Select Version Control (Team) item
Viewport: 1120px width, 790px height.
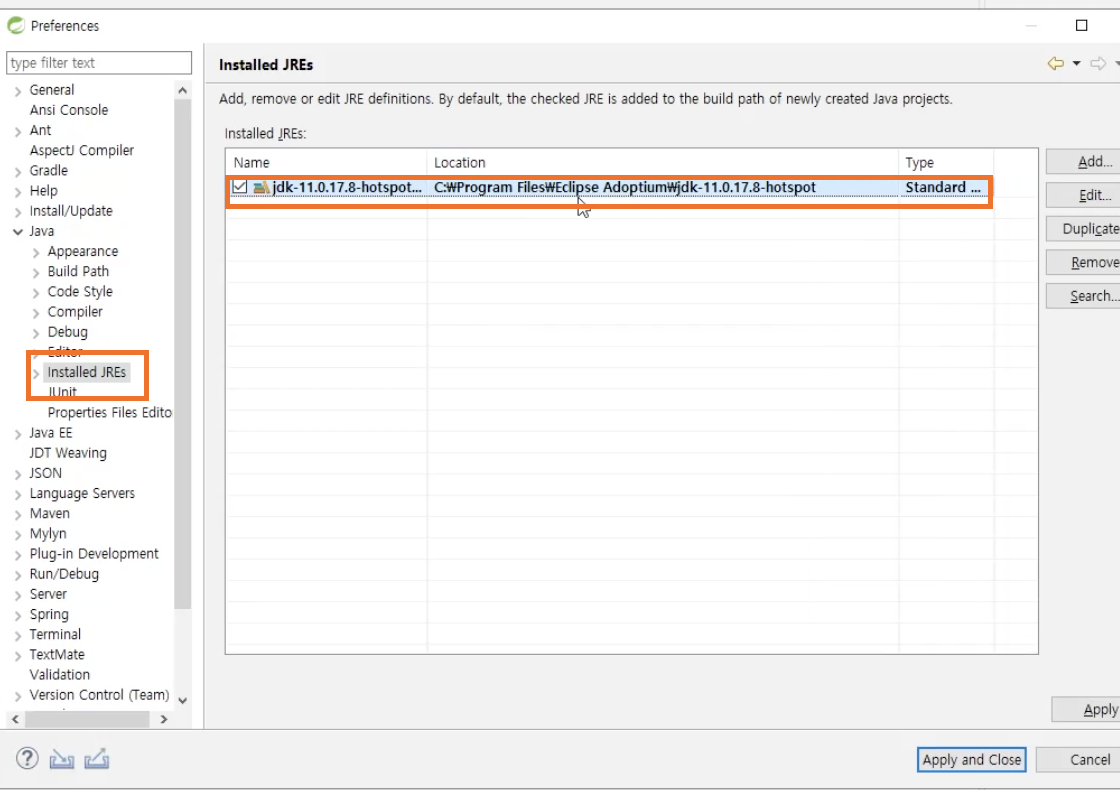(x=99, y=694)
